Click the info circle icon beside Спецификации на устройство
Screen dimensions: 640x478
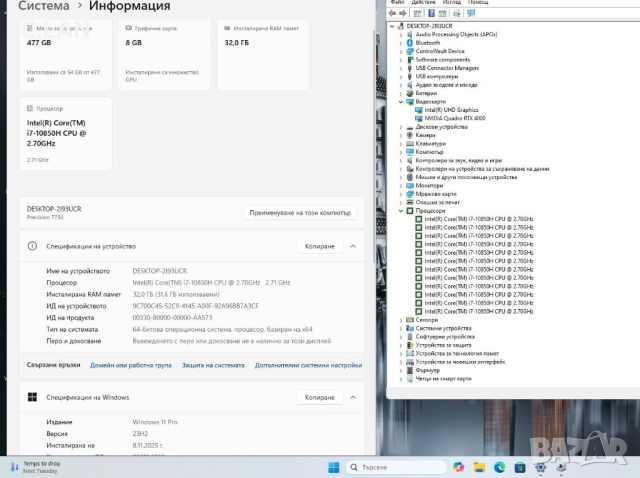[x=32, y=246]
